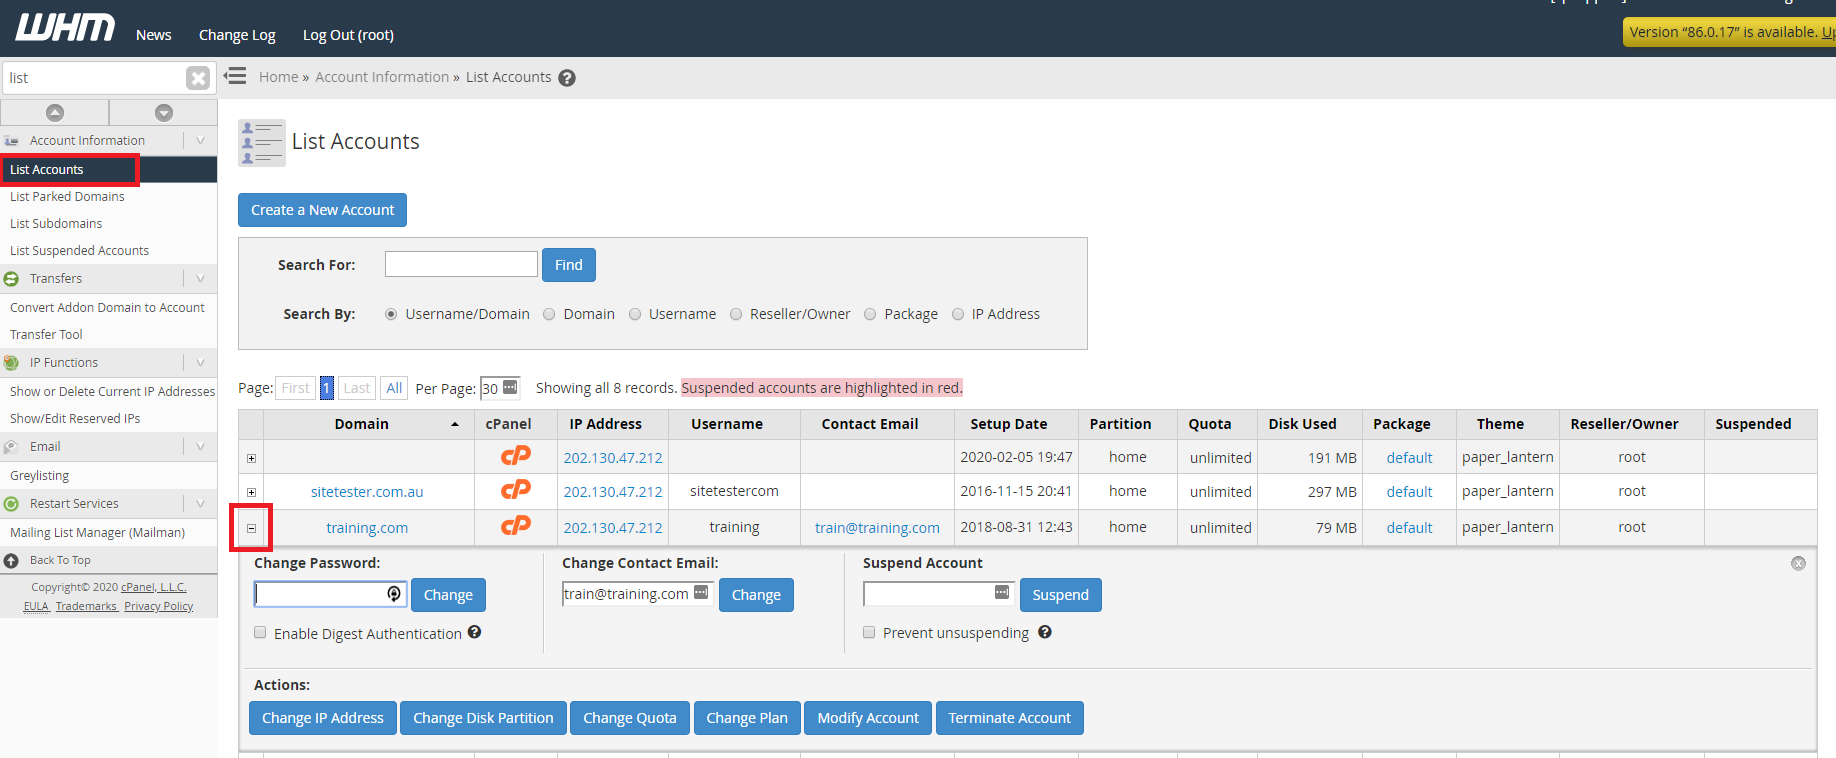Toggle the sidebar hamburger menu icon
1836x758 pixels.
pyautogui.click(x=235, y=76)
